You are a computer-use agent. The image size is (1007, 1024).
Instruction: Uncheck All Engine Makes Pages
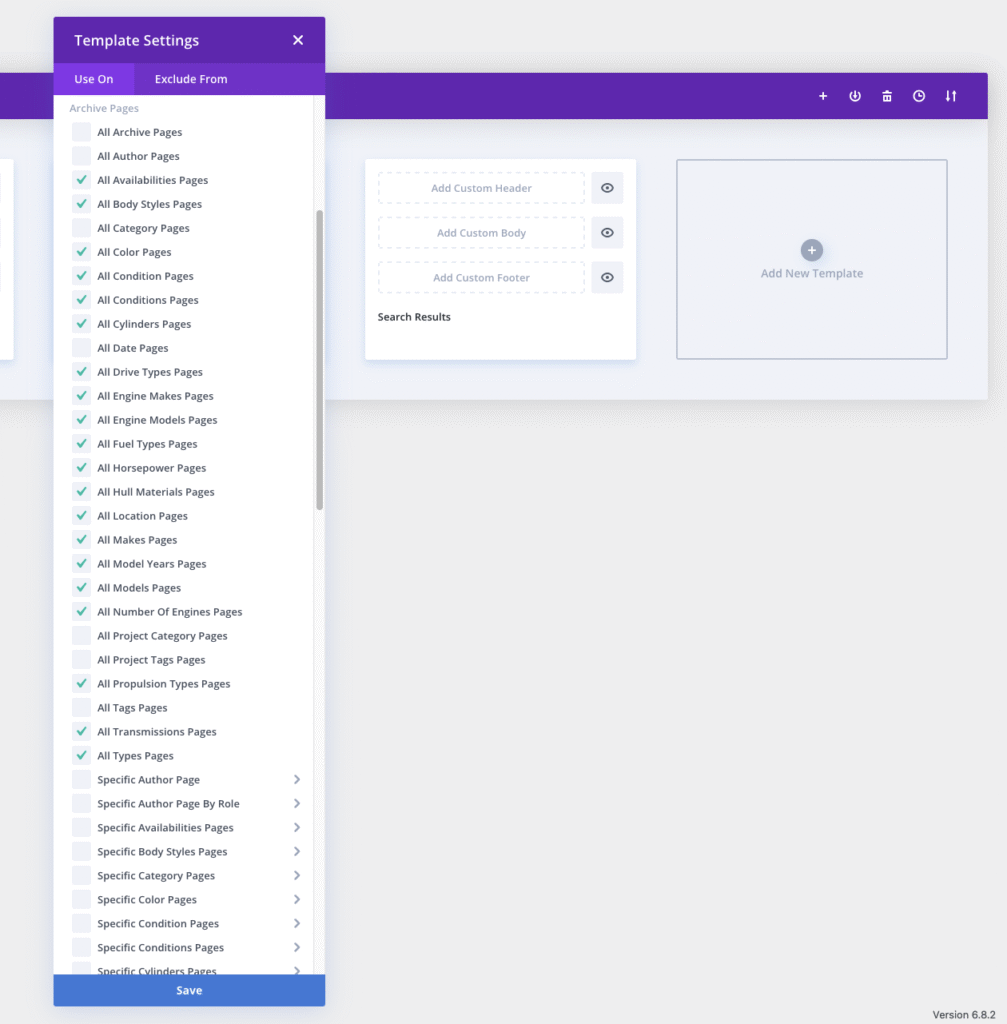point(82,396)
